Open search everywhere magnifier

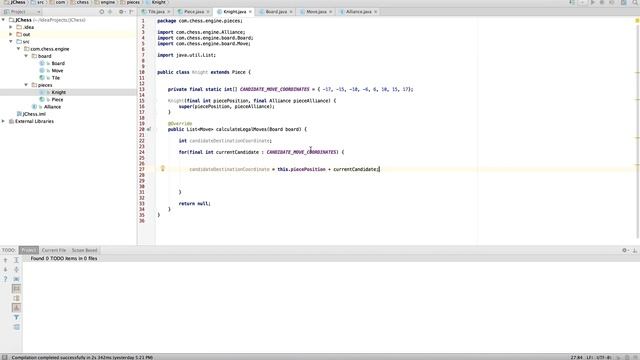tap(636, 2)
